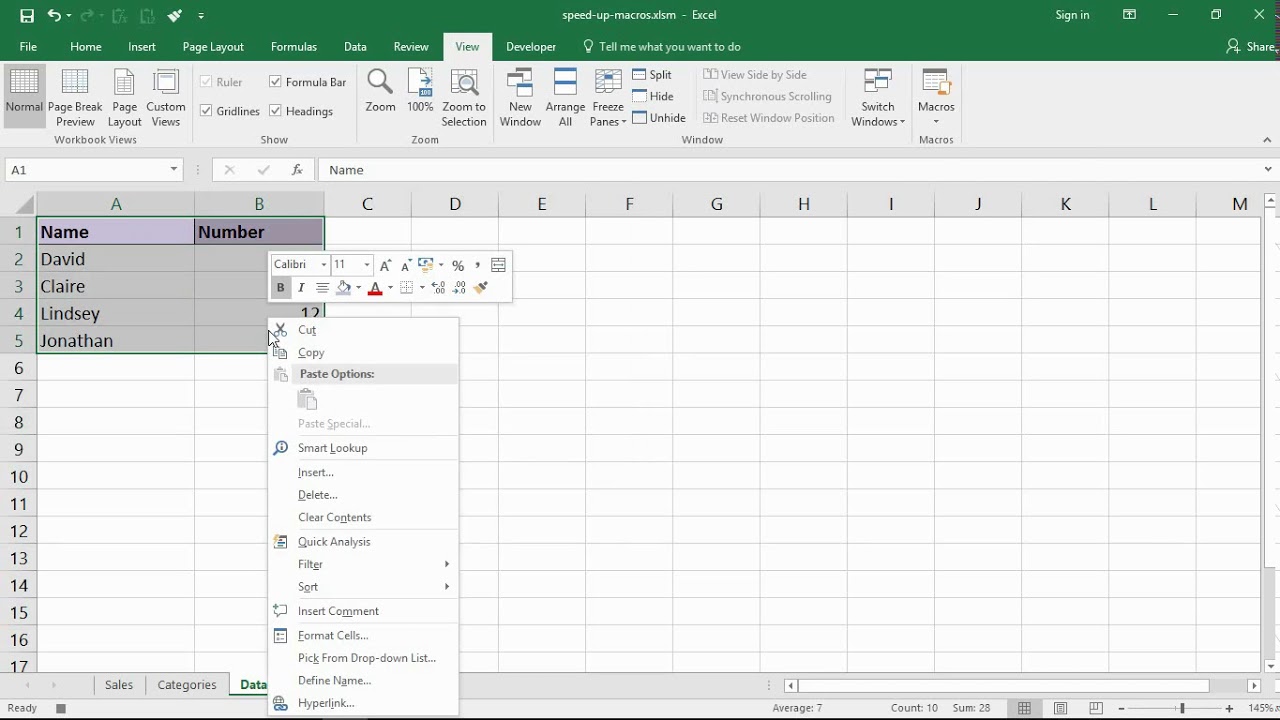Open the Sales sheet tab
Viewport: 1280px width, 720px height.
(118, 685)
